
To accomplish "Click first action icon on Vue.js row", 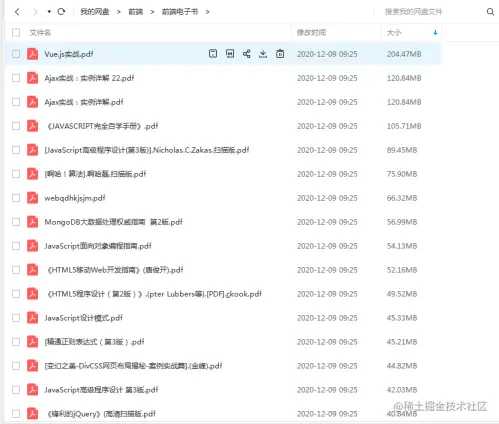I will coord(213,54).
